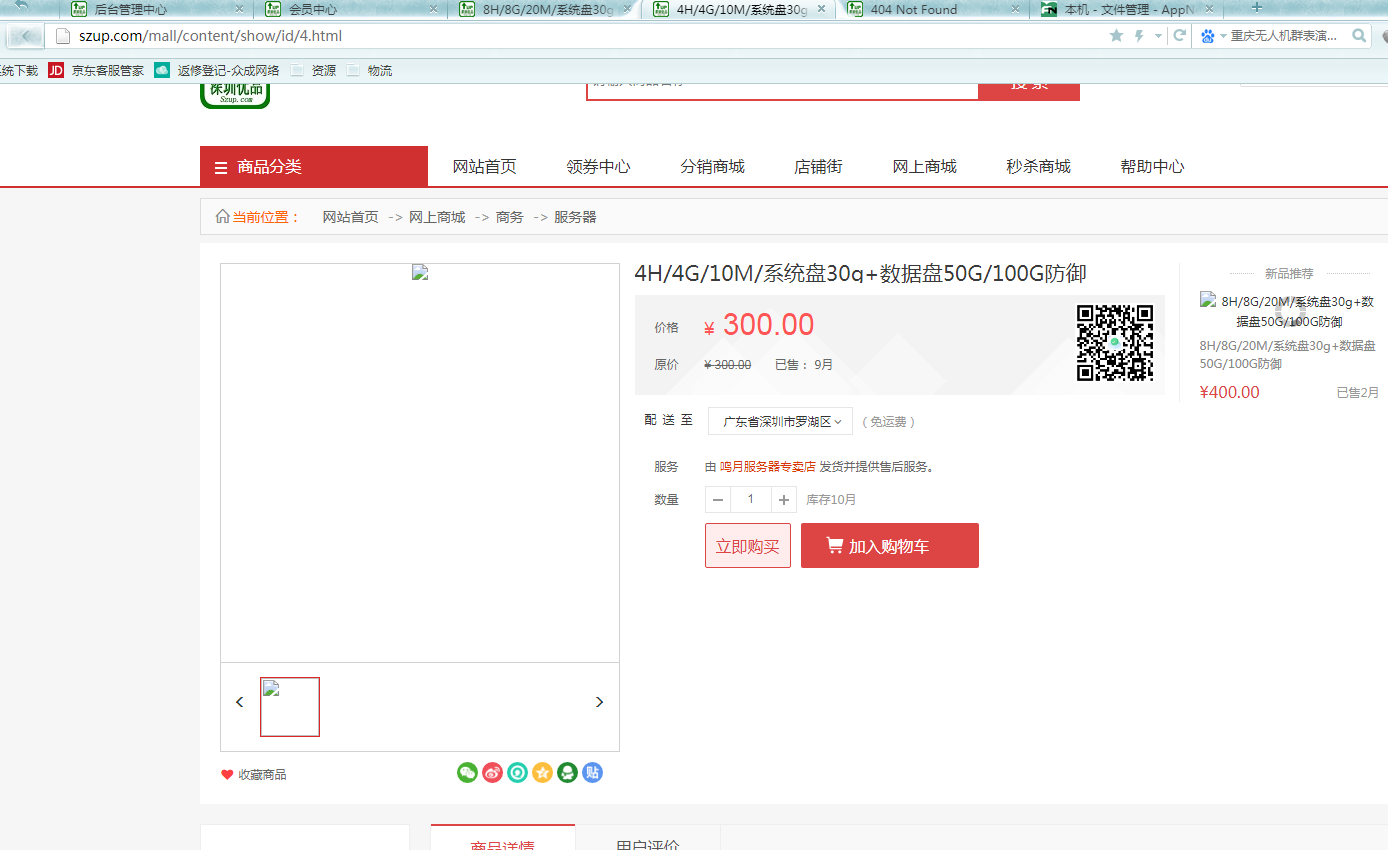Image resolution: width=1388 pixels, height=850 pixels.
Task: Click the search box magnifier icon
Action: 1359,36
